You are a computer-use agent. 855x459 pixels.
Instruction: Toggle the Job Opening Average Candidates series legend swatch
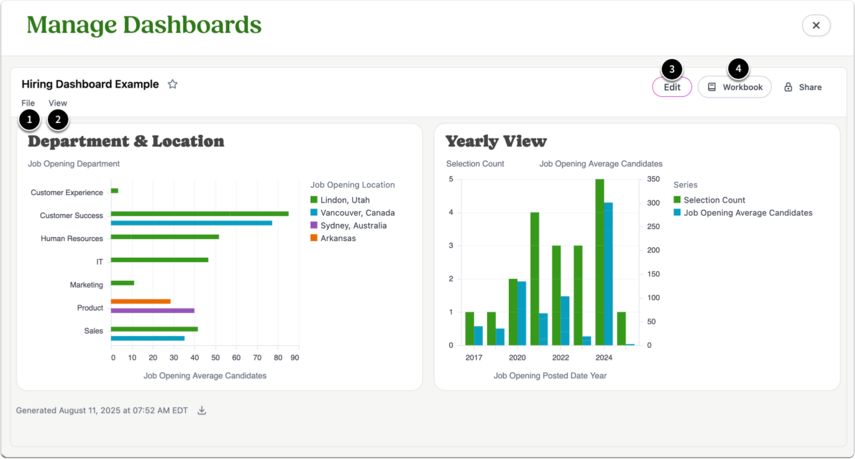(677, 213)
